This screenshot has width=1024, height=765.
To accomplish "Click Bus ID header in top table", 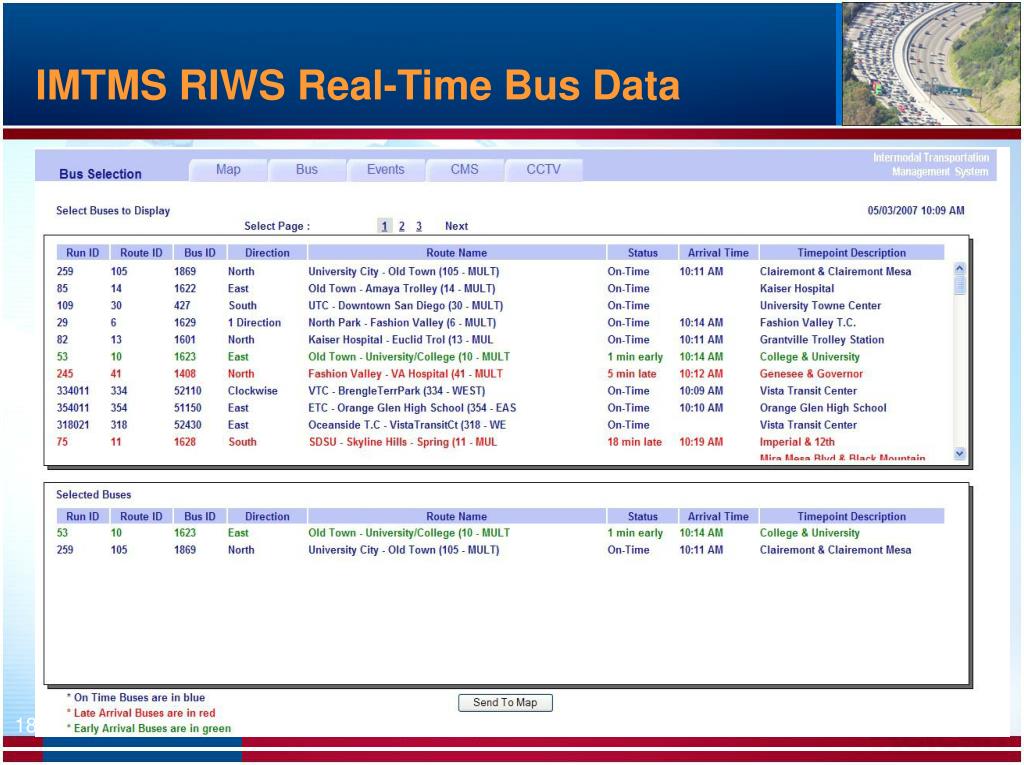I will point(200,253).
